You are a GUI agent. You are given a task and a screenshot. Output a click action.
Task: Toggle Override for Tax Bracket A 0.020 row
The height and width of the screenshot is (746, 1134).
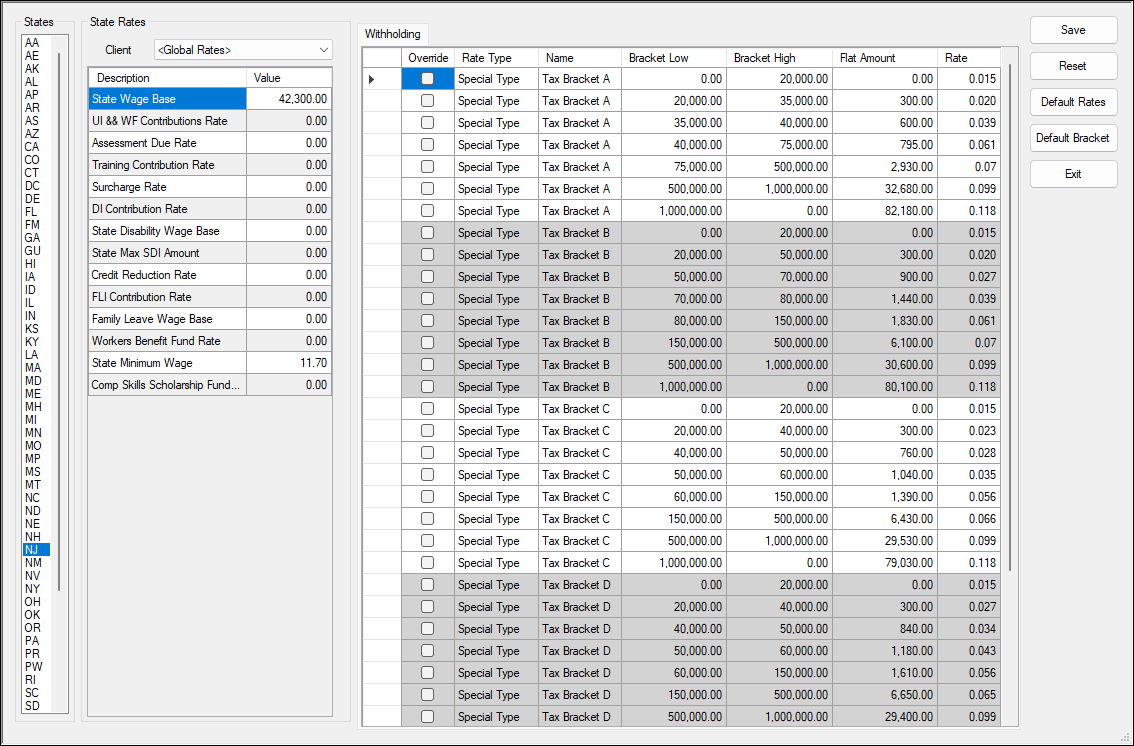point(427,100)
